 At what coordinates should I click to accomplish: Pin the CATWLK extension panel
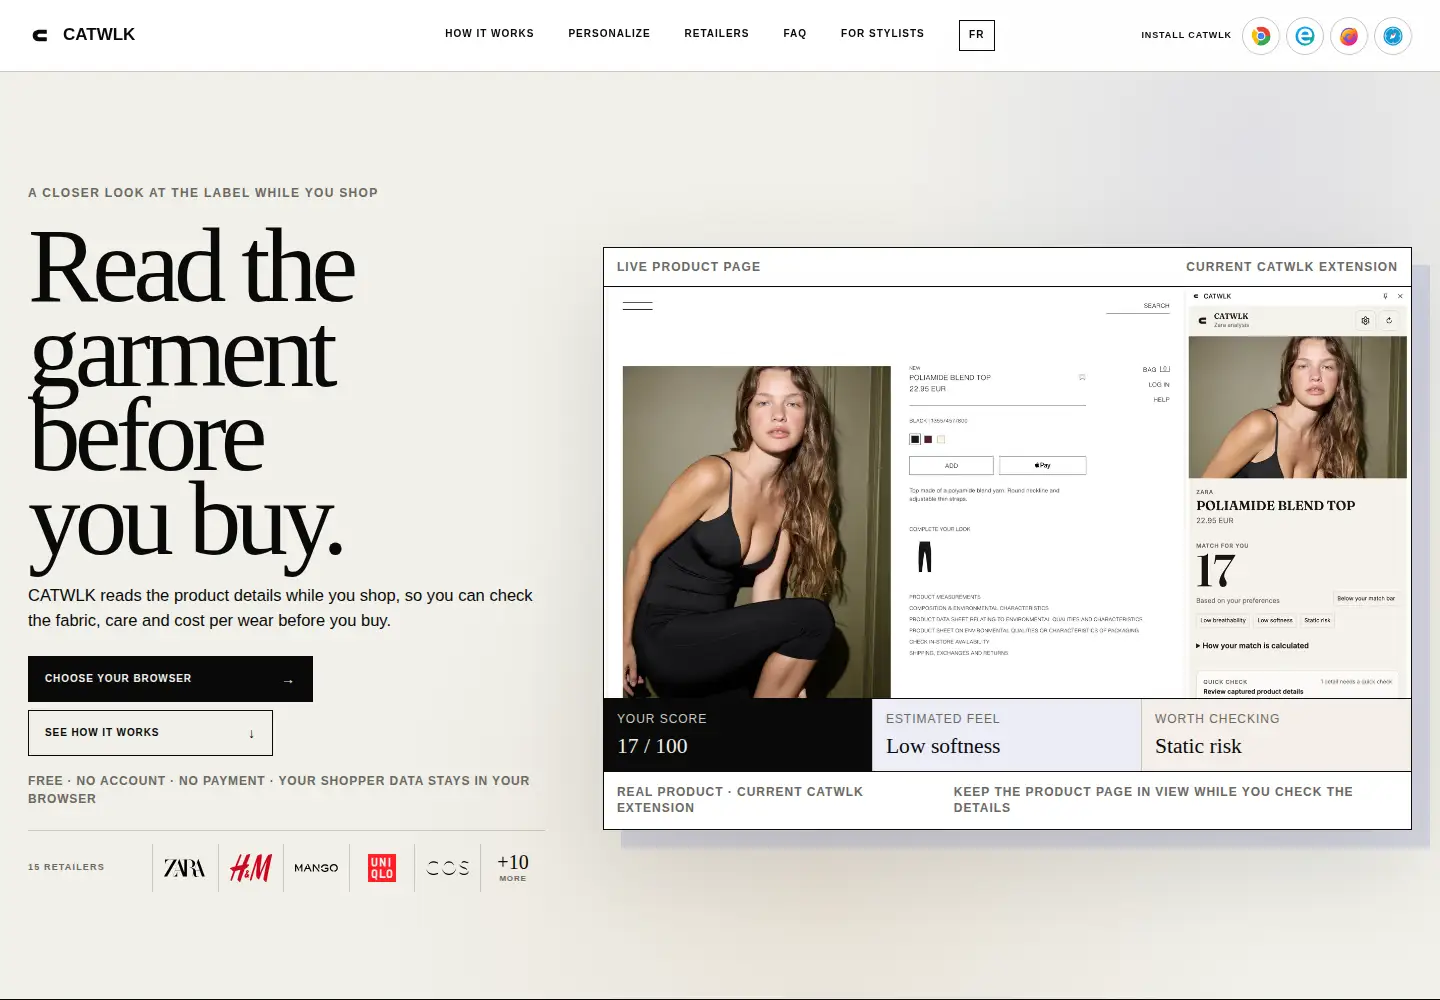[x=1385, y=296]
